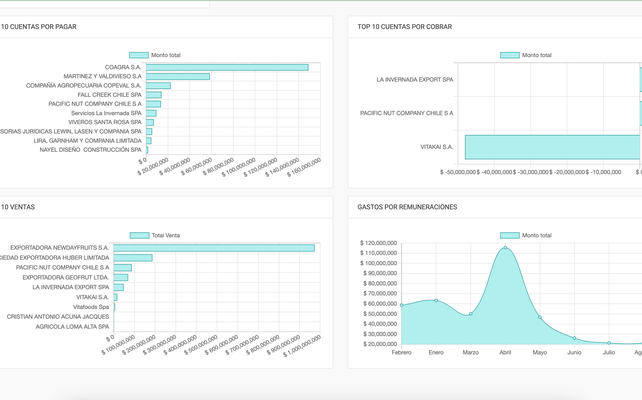Image resolution: width=642 pixels, height=400 pixels.
Task: Click the Febrero data point at chart start
Action: tap(402, 305)
